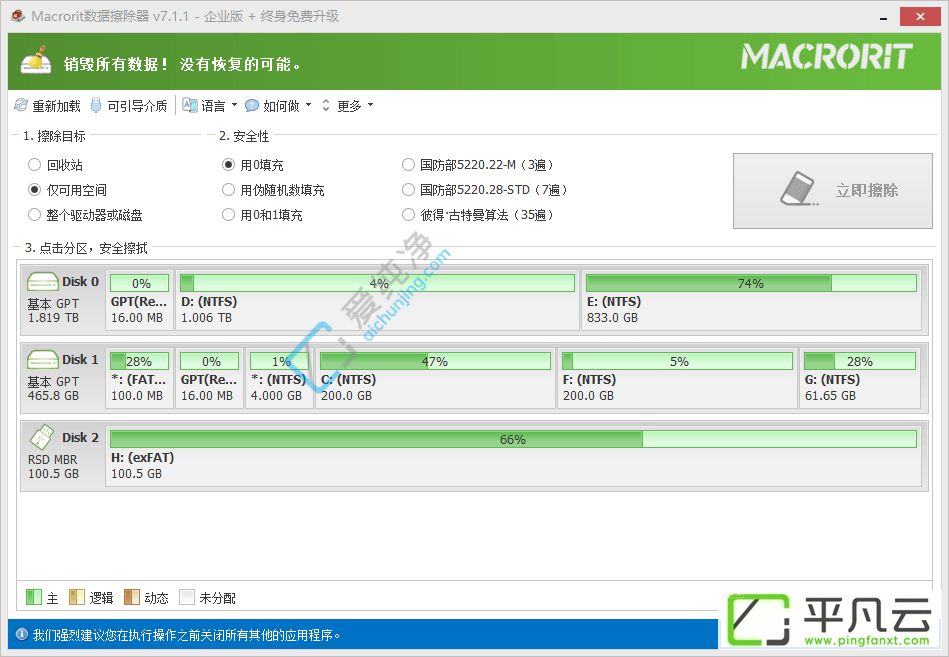Click the how-to help bubble icon

point(252,105)
